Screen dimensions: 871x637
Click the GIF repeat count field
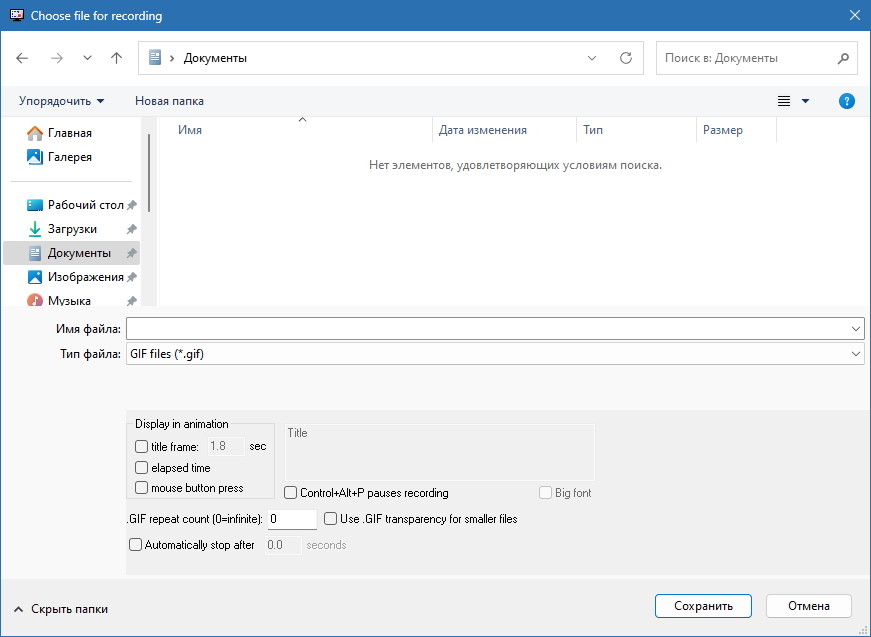(x=292, y=519)
